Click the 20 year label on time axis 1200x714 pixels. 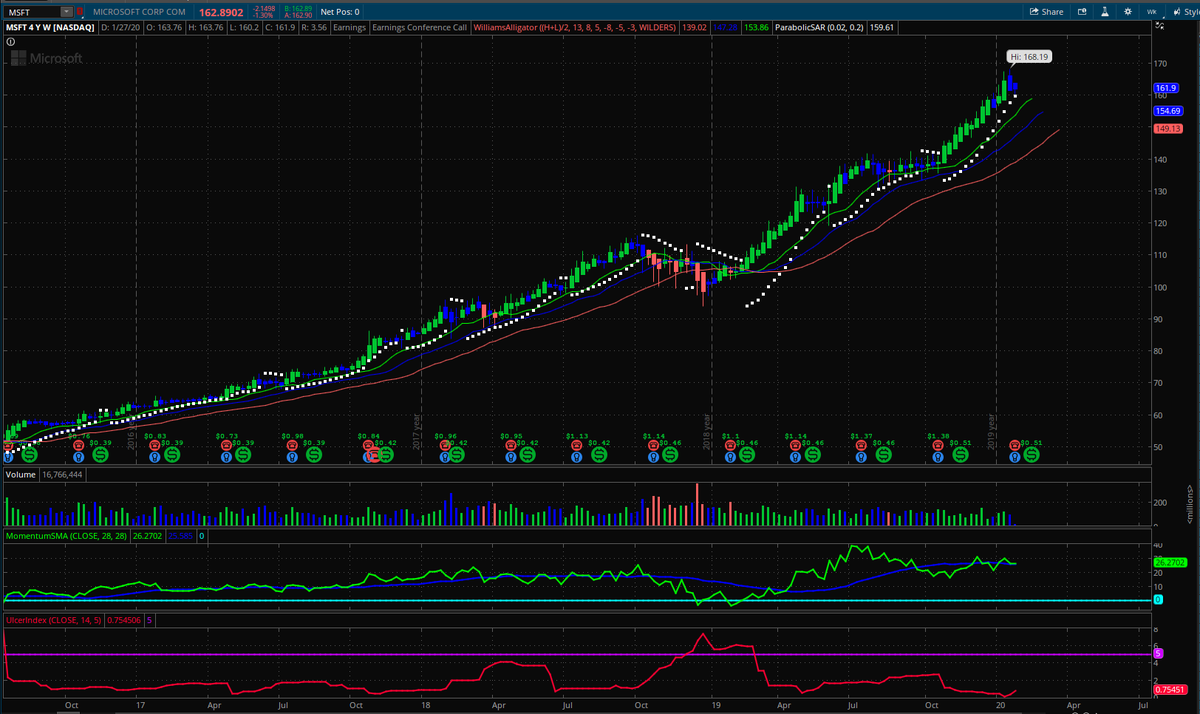coord(1002,705)
